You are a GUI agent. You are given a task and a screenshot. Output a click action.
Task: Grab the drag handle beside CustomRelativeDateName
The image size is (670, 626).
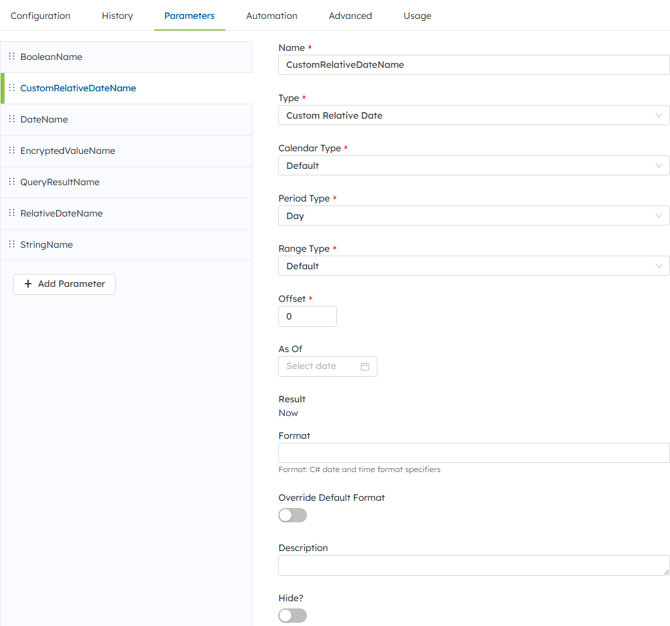coord(12,88)
